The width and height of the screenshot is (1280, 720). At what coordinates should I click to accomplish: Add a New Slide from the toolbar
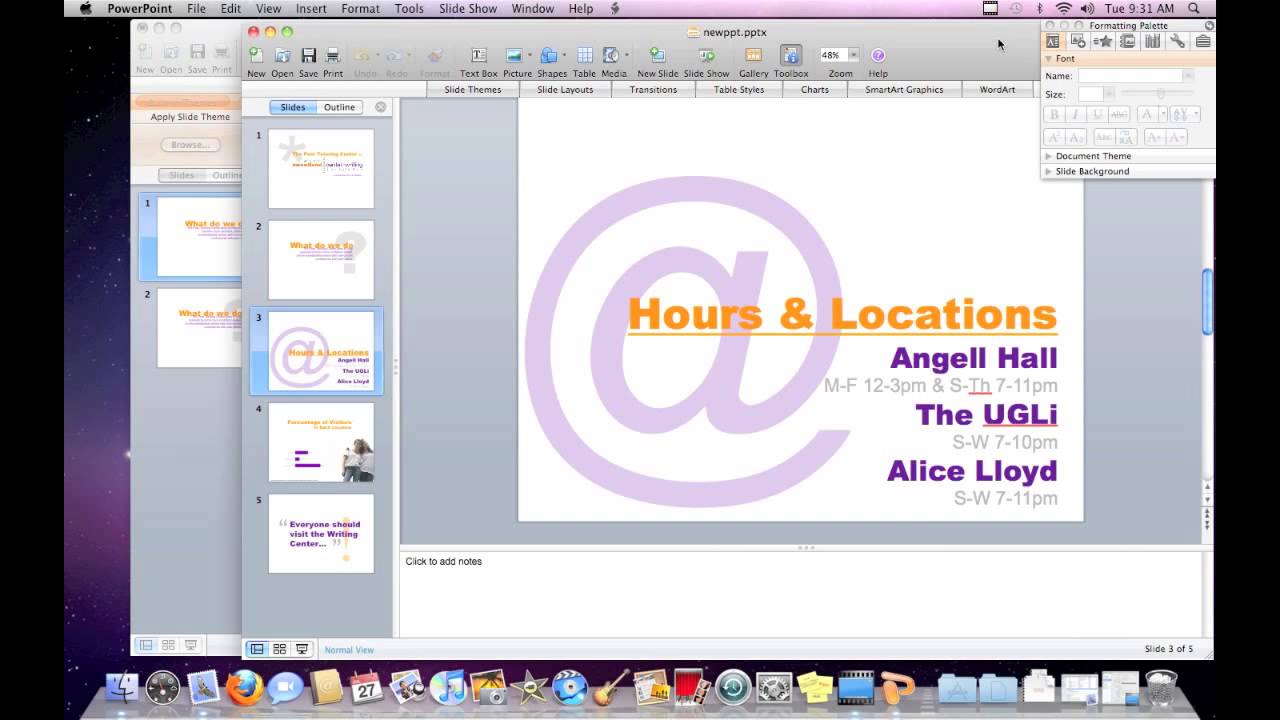[657, 56]
